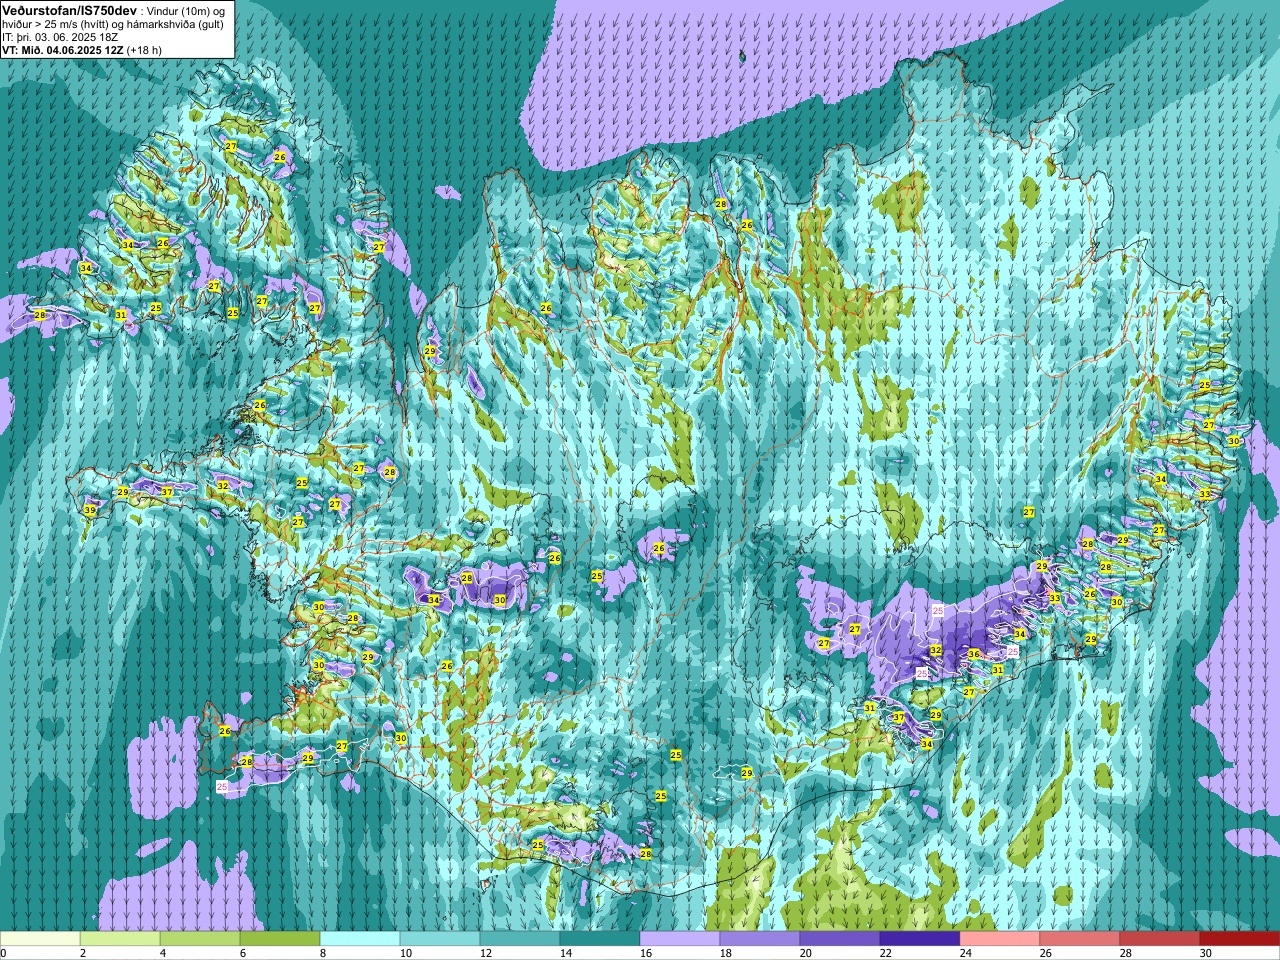Click the 10–12 m/s light teal legend swatch
Screen dimensions: 1280x960
pyautogui.click(x=440, y=939)
